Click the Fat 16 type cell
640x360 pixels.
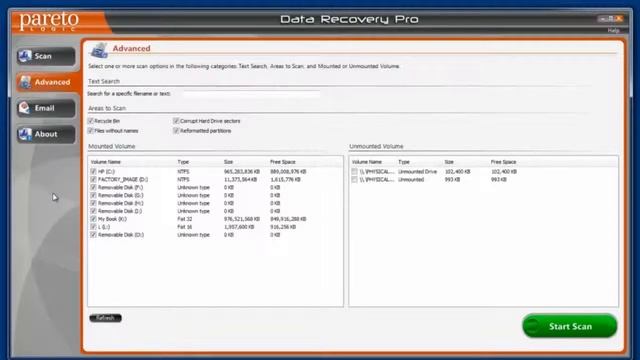pyautogui.click(x=184, y=227)
